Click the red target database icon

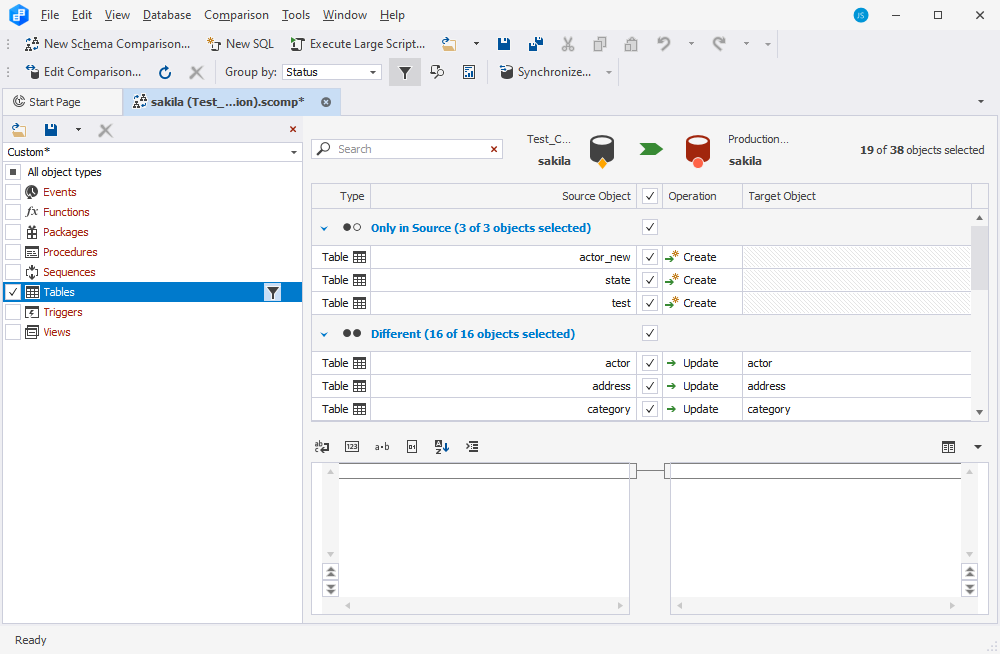click(x=698, y=151)
